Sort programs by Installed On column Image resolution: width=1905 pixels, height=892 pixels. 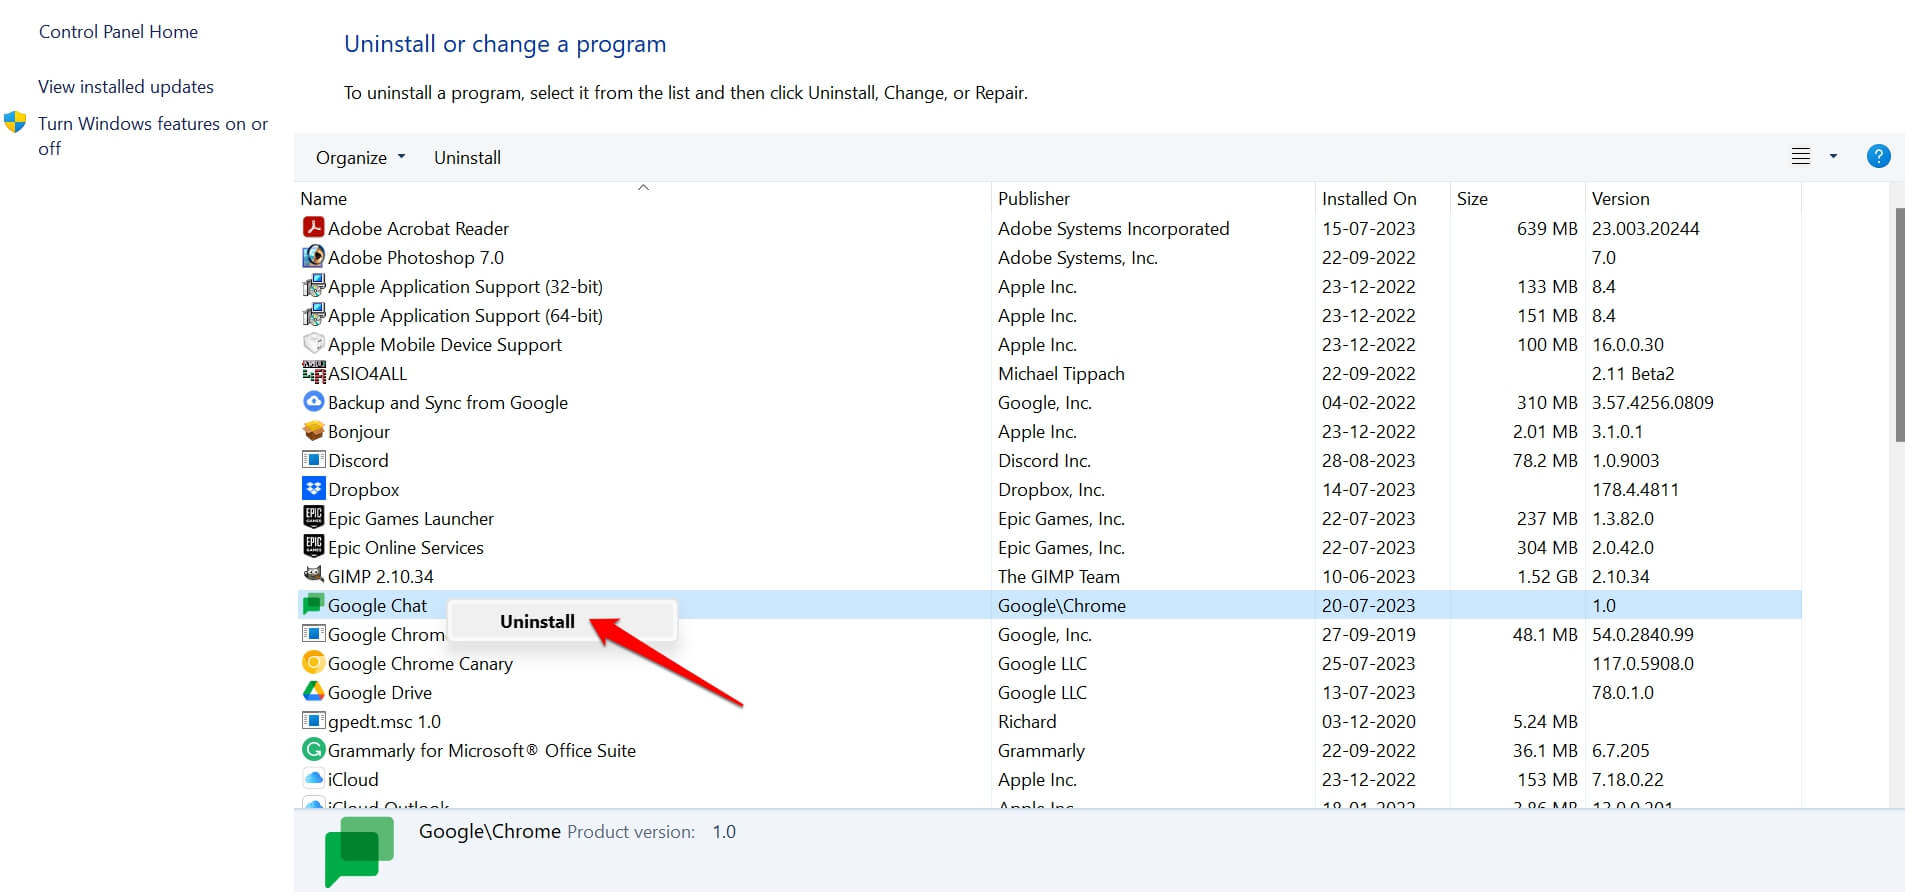point(1369,199)
